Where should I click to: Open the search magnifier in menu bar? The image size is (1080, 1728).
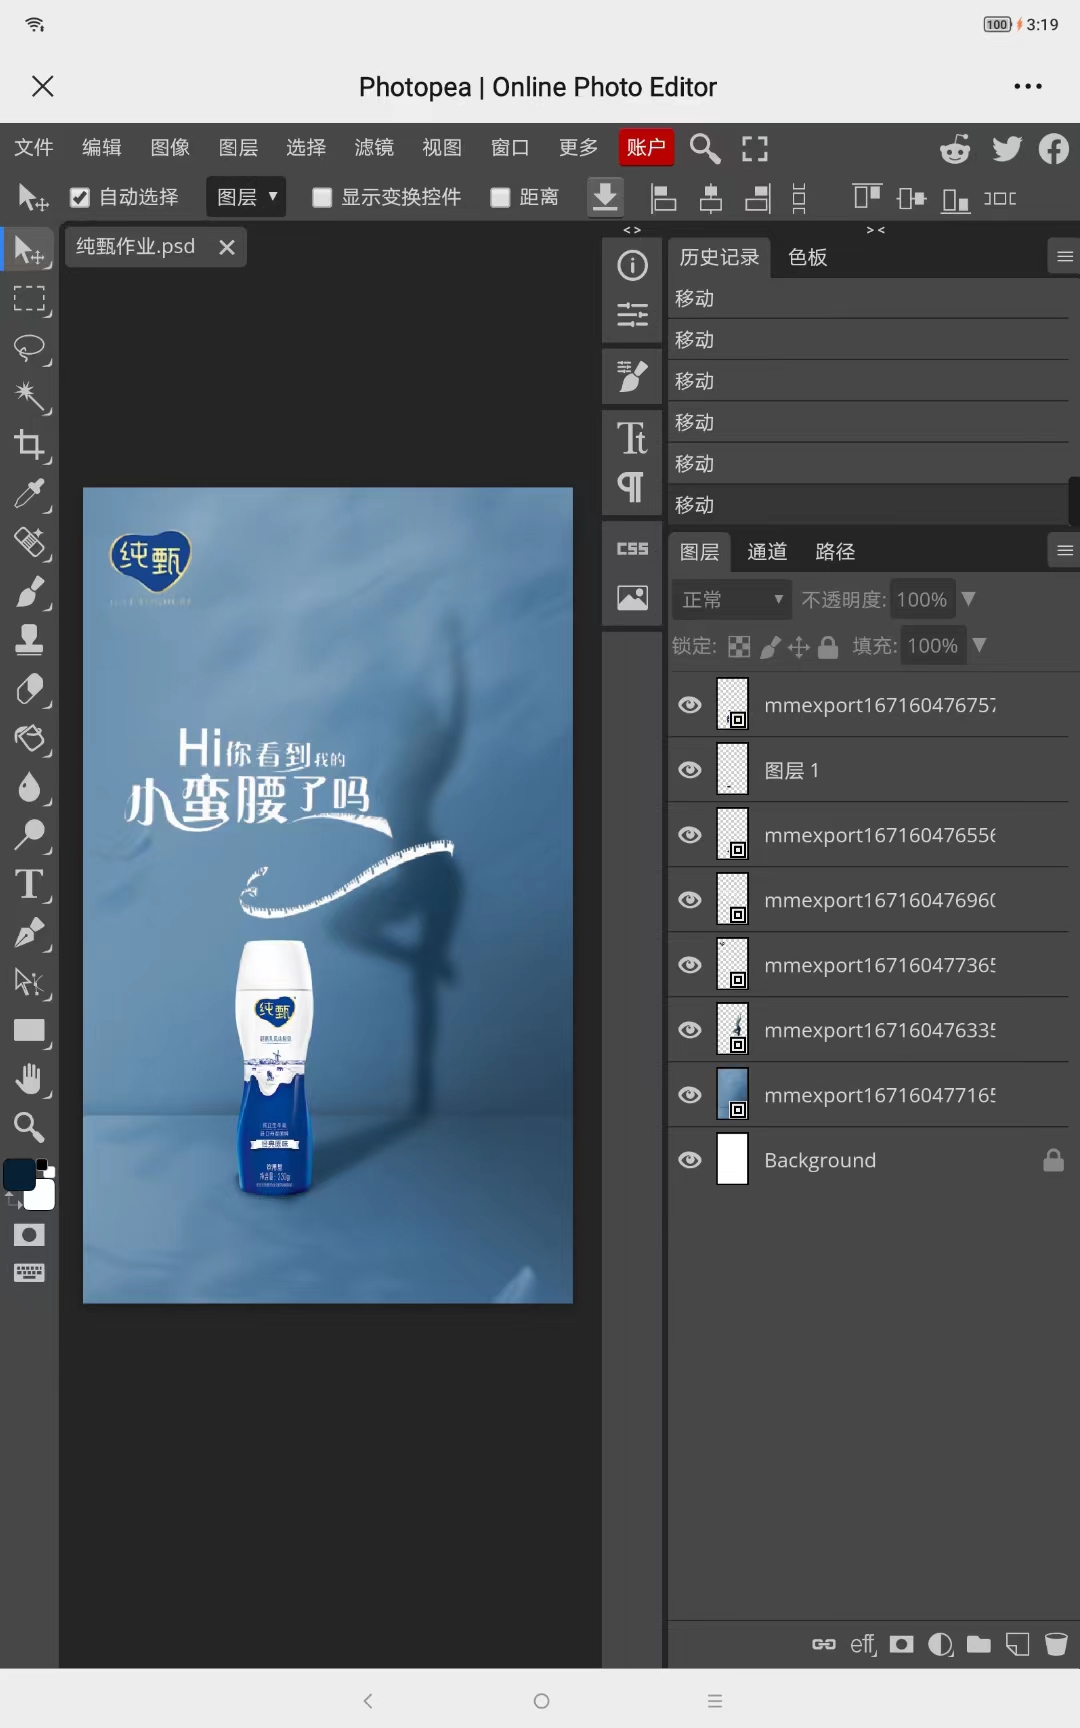tap(705, 148)
